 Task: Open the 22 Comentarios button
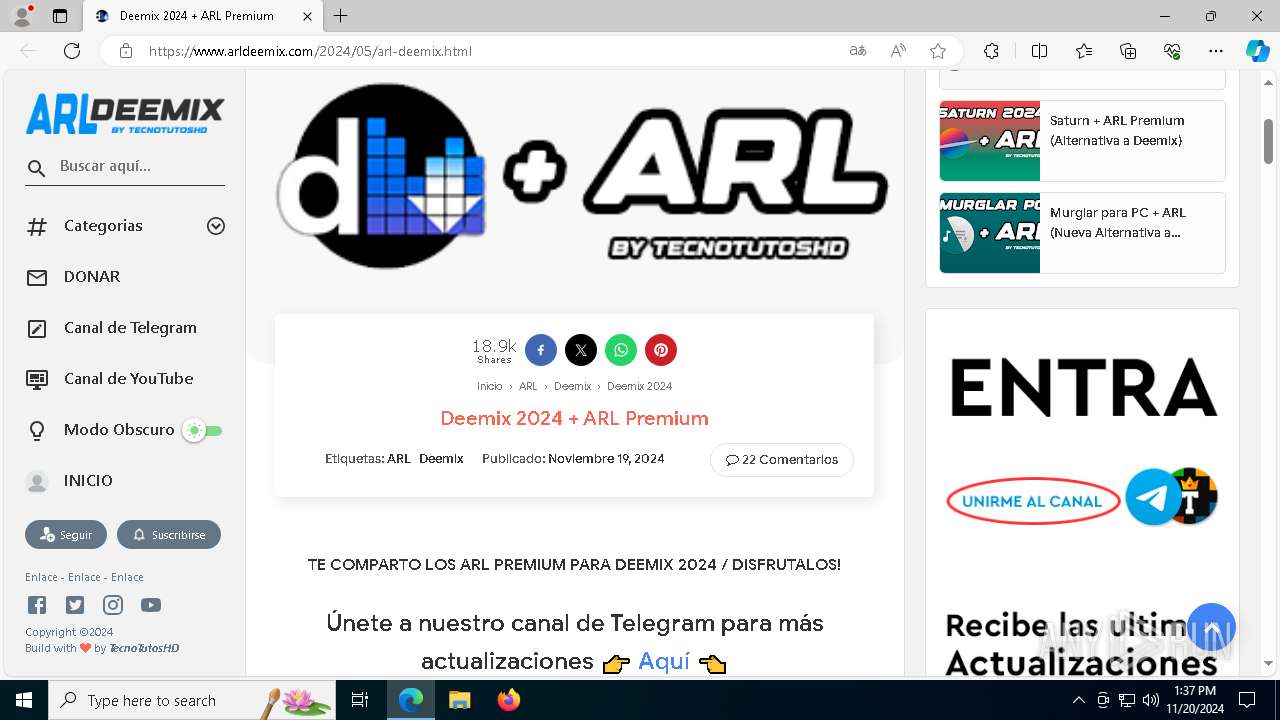[x=782, y=460]
